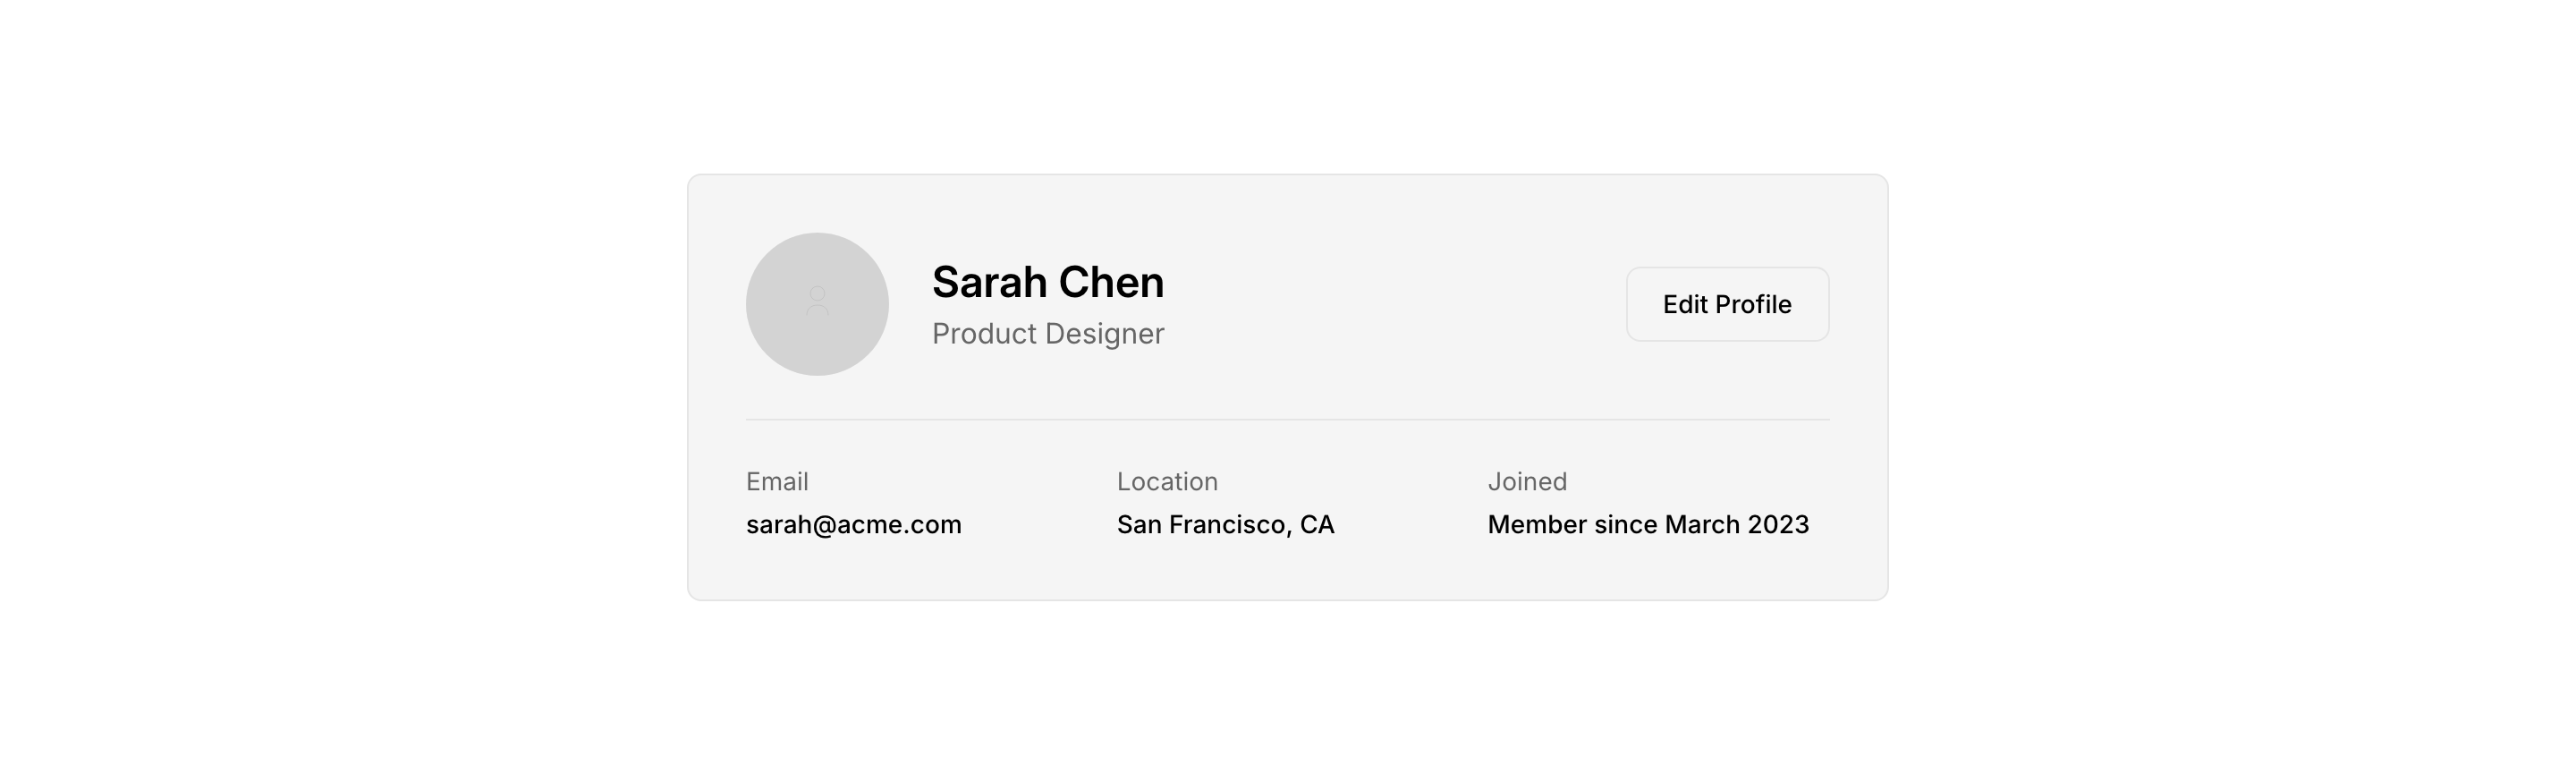Screen dimensions: 2576x773
Task: Click the horizontal divider line in card
Action: [x=1287, y=420]
